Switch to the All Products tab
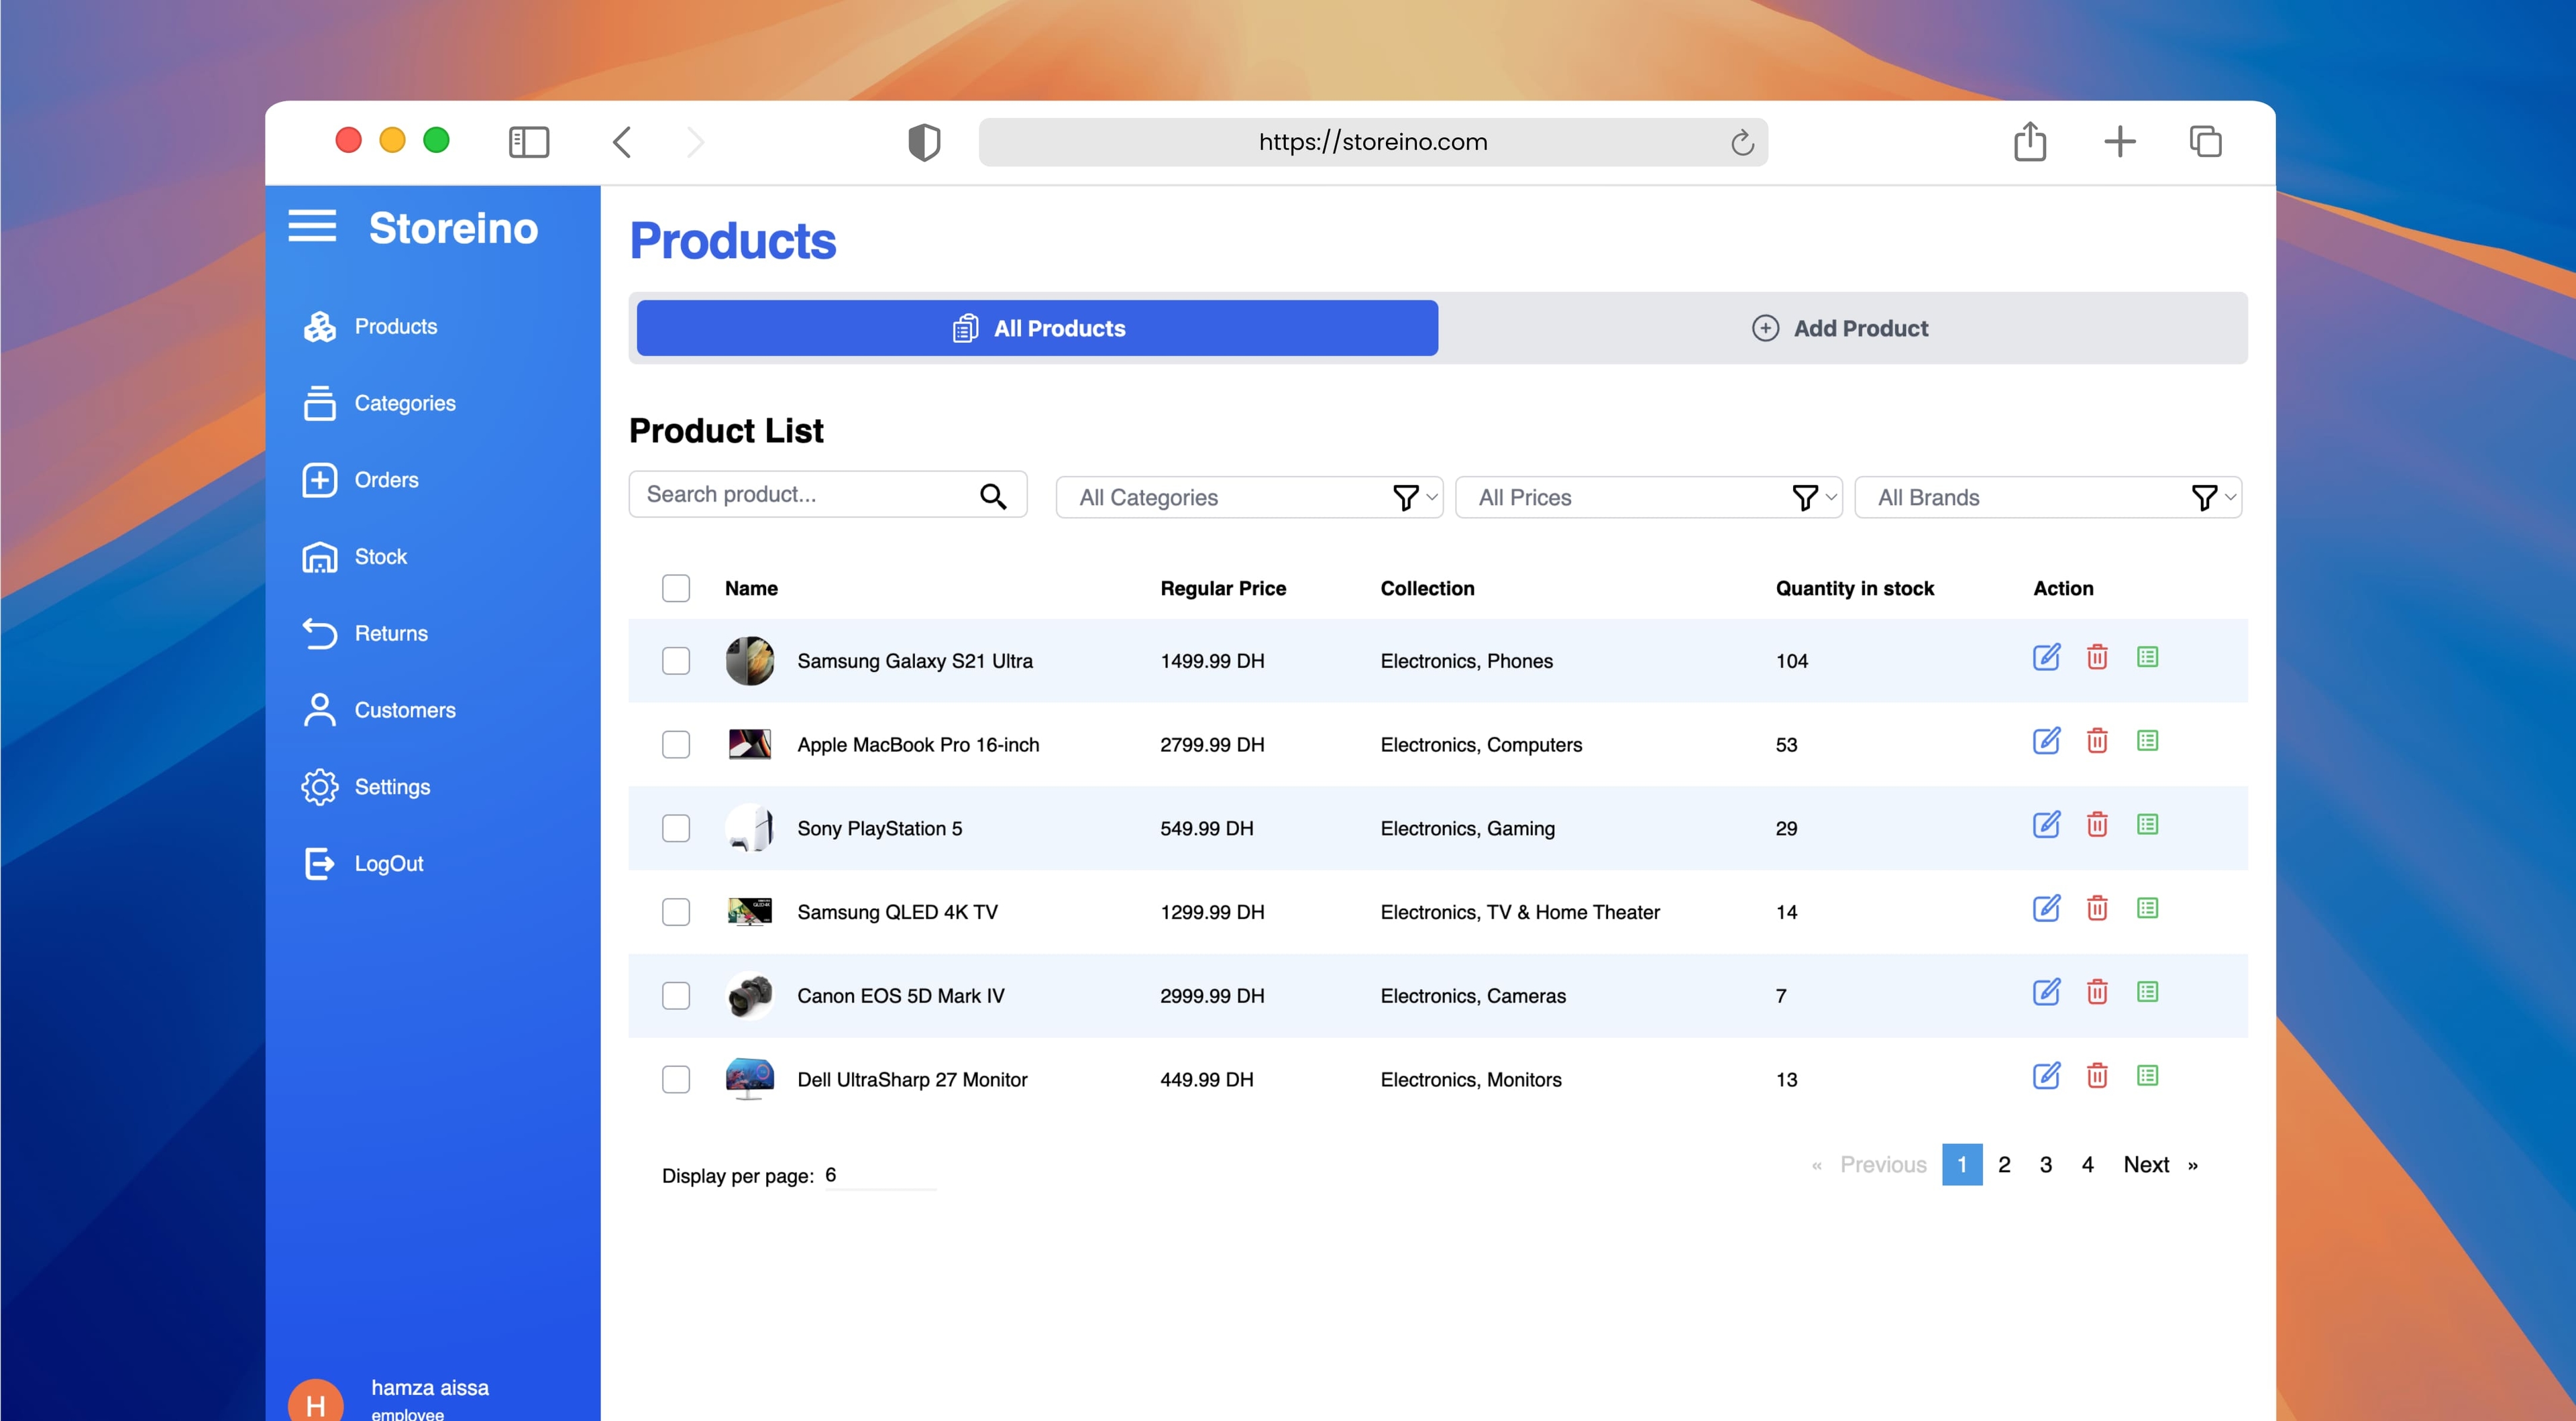 (1036, 328)
